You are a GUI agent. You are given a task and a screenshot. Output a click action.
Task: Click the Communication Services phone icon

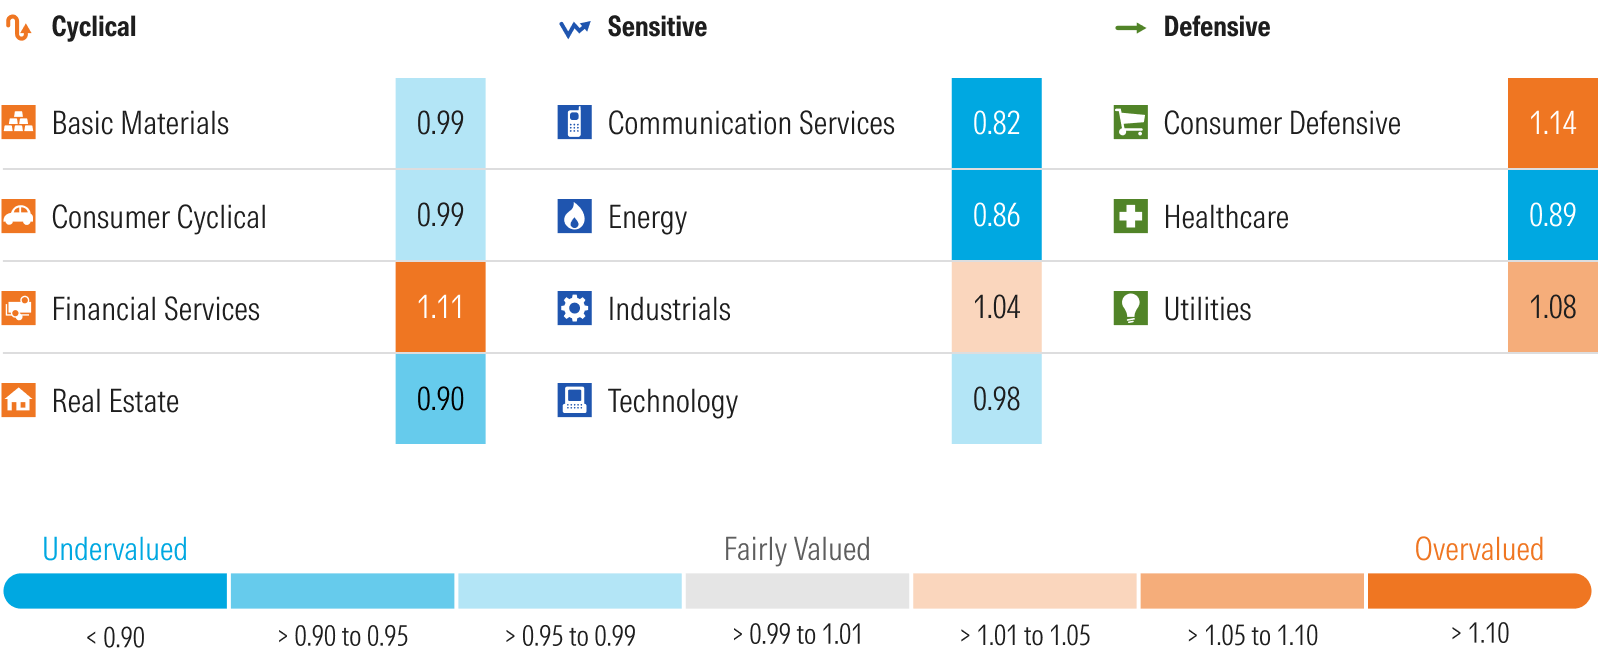point(574,122)
